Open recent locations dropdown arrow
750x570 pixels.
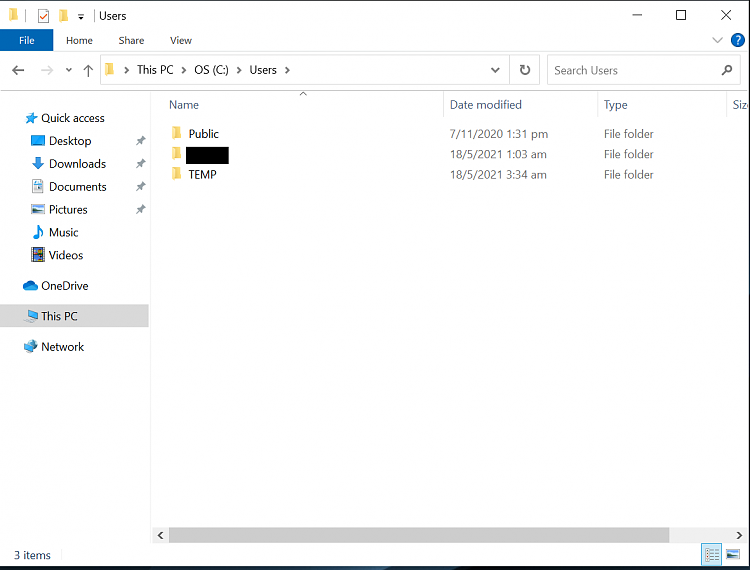(68, 70)
